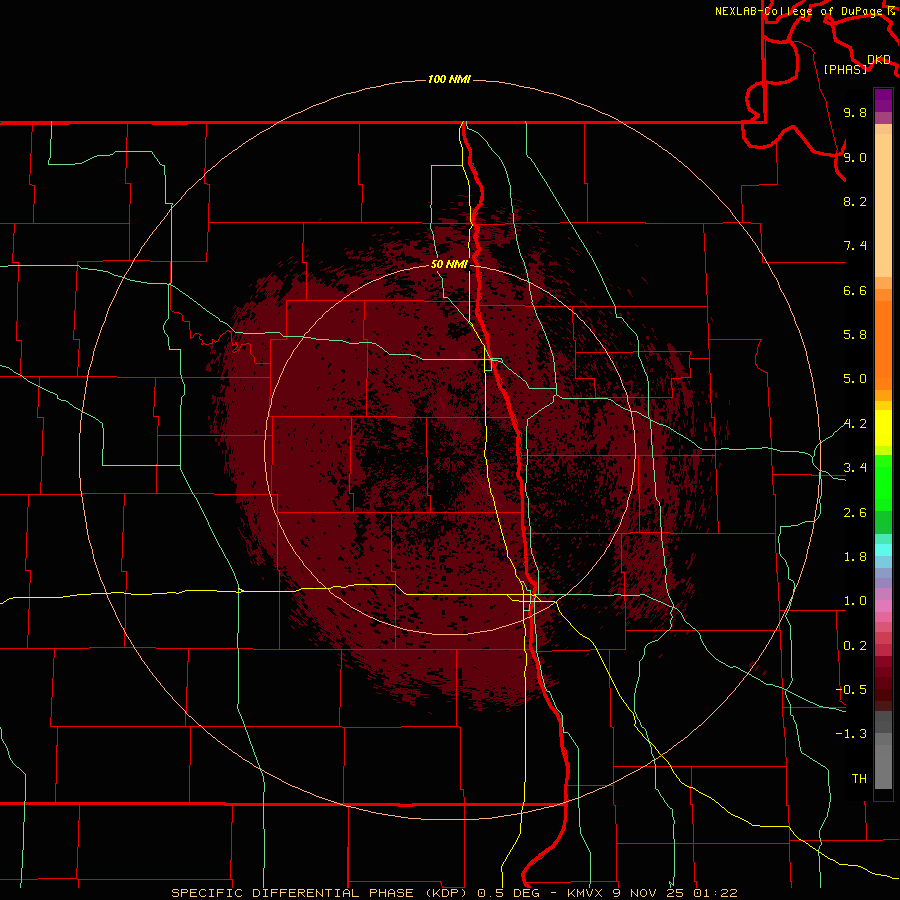900x900 pixels.
Task: Click the 8.2 scale value
Action: click(855, 201)
